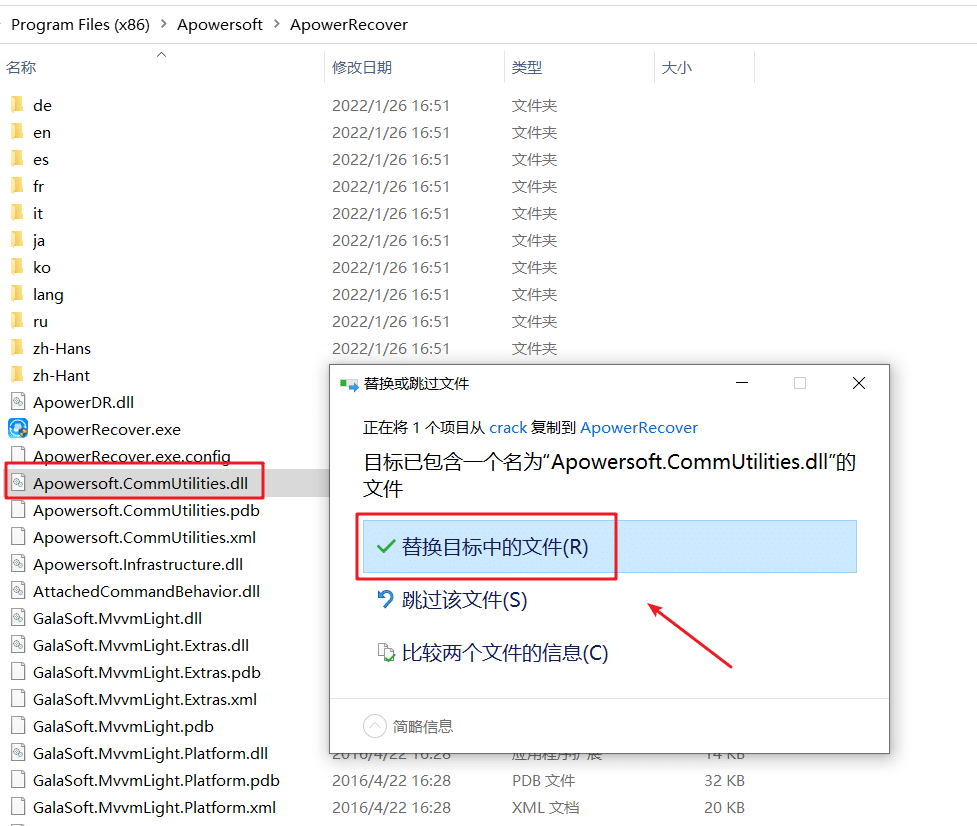Choose 比较两个文件的信息(C) option
The width and height of the screenshot is (977, 826).
(x=609, y=653)
